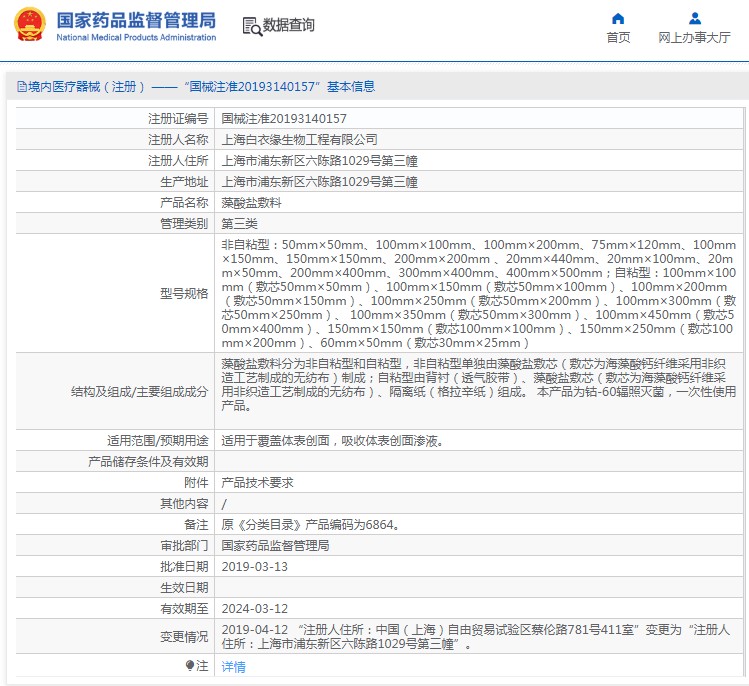Click the 备注 value 原《分类目录》产品编码为6864

(x=310, y=525)
